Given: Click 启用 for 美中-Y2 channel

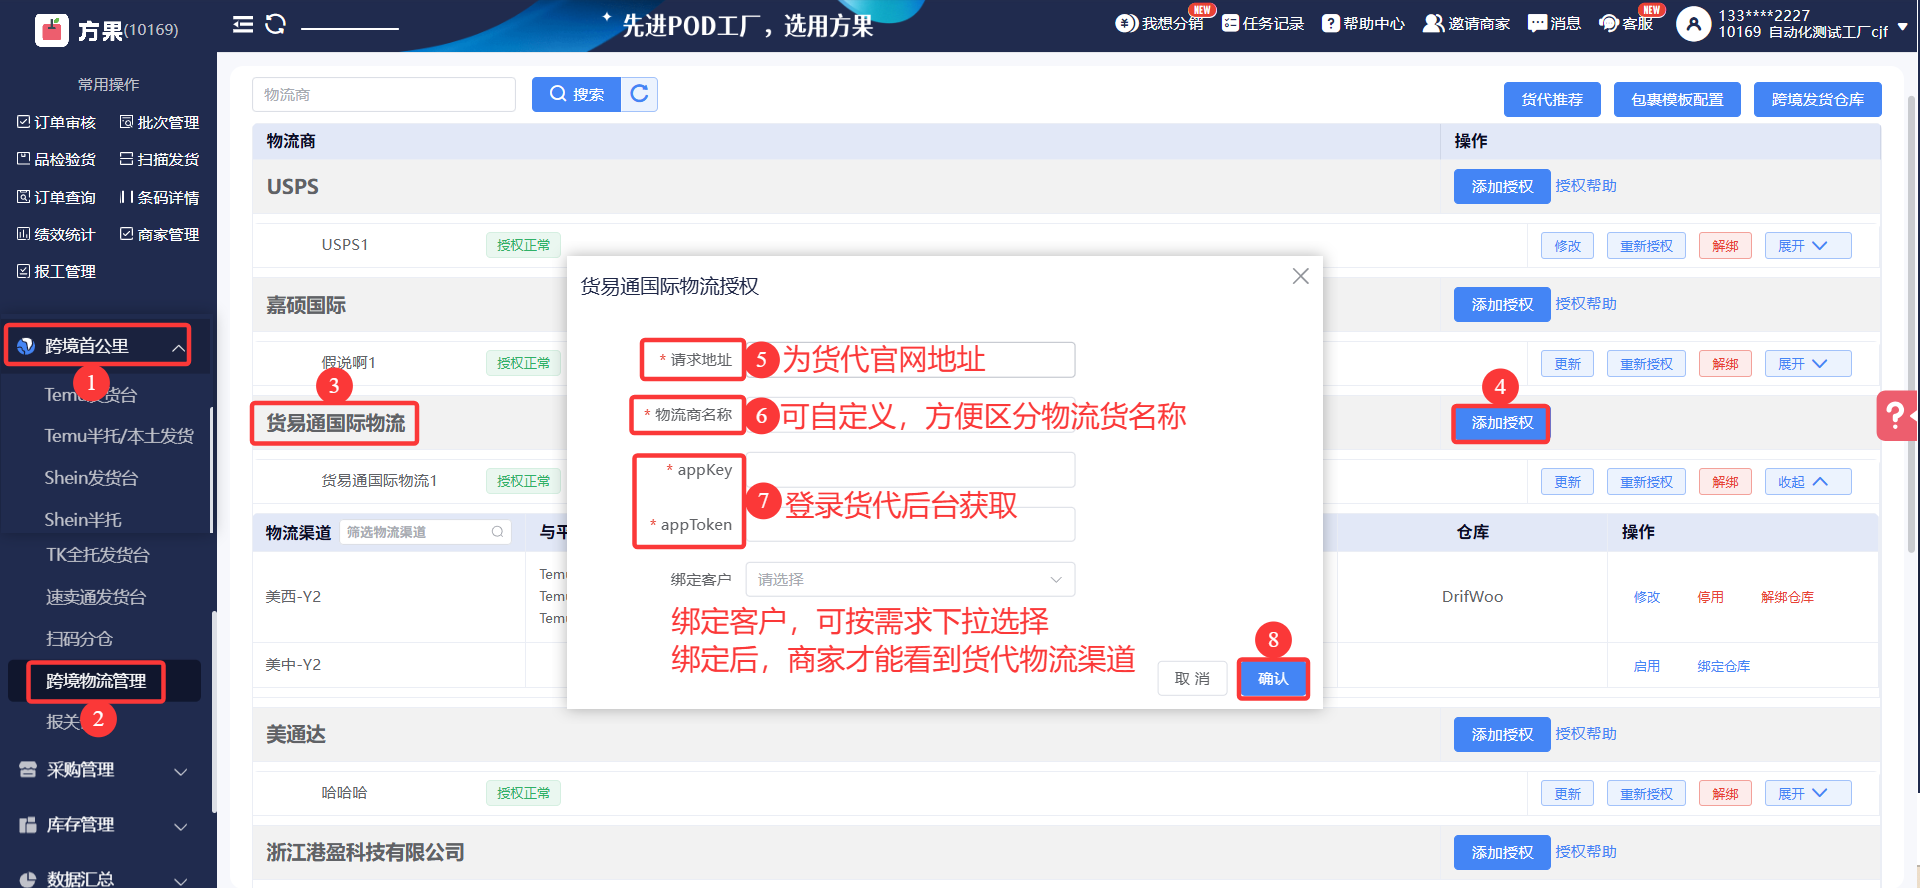Looking at the screenshot, I should coord(1646,666).
